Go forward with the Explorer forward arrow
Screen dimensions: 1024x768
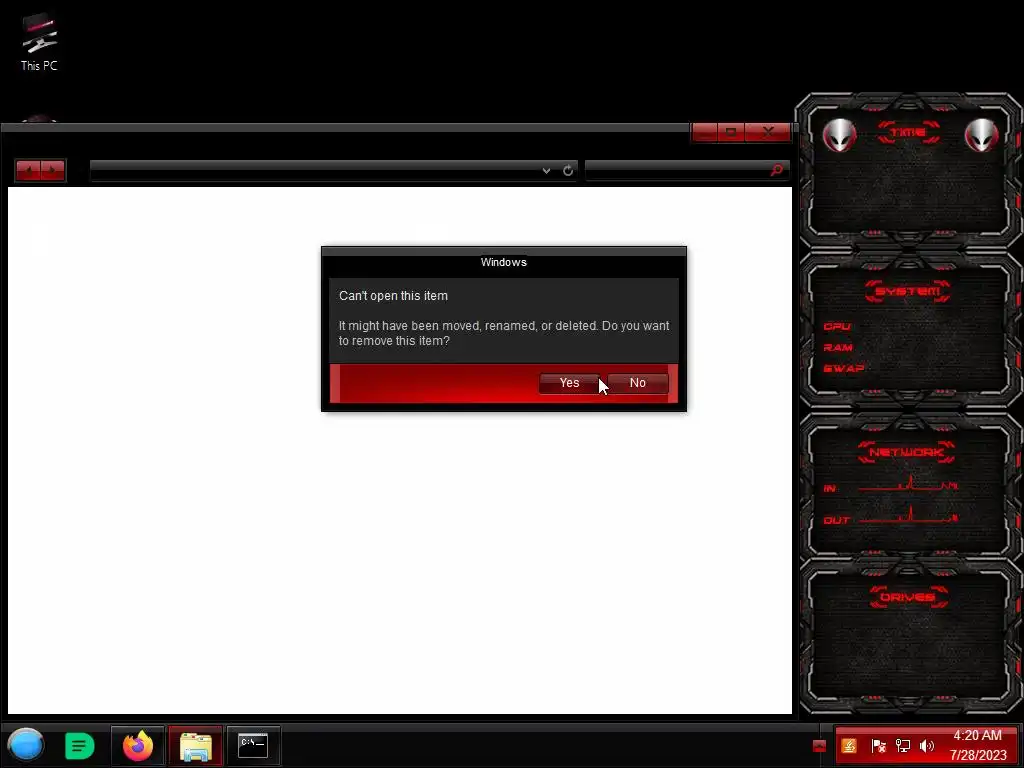53,170
